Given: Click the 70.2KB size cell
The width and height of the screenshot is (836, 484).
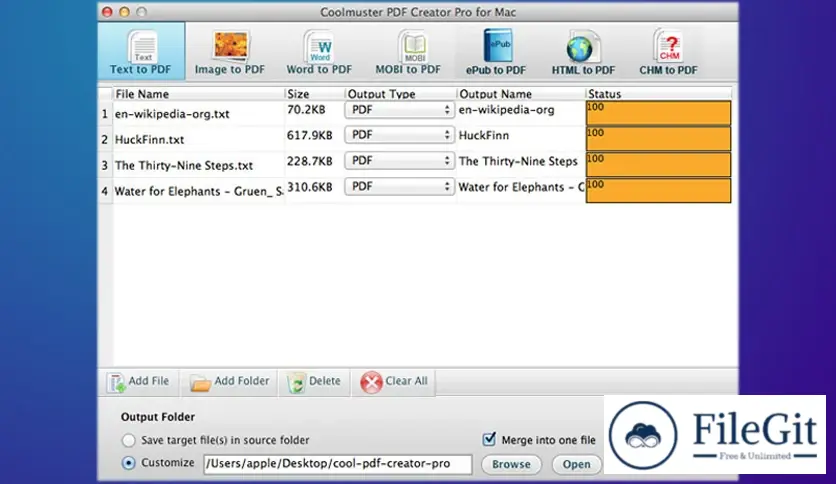Looking at the screenshot, I should 306,110.
